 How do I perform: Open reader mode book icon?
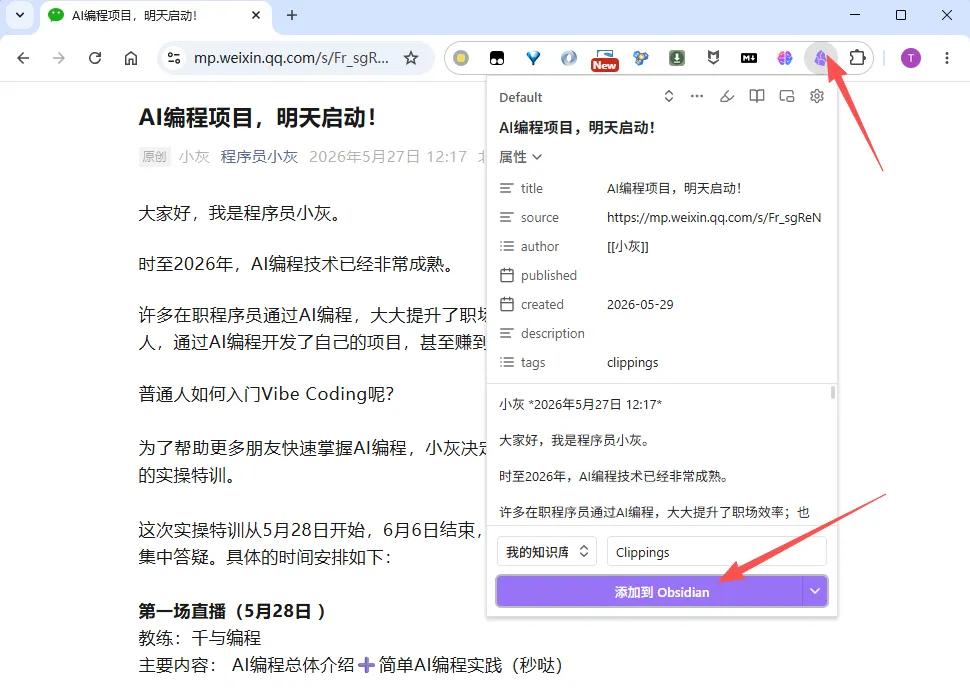pos(757,97)
